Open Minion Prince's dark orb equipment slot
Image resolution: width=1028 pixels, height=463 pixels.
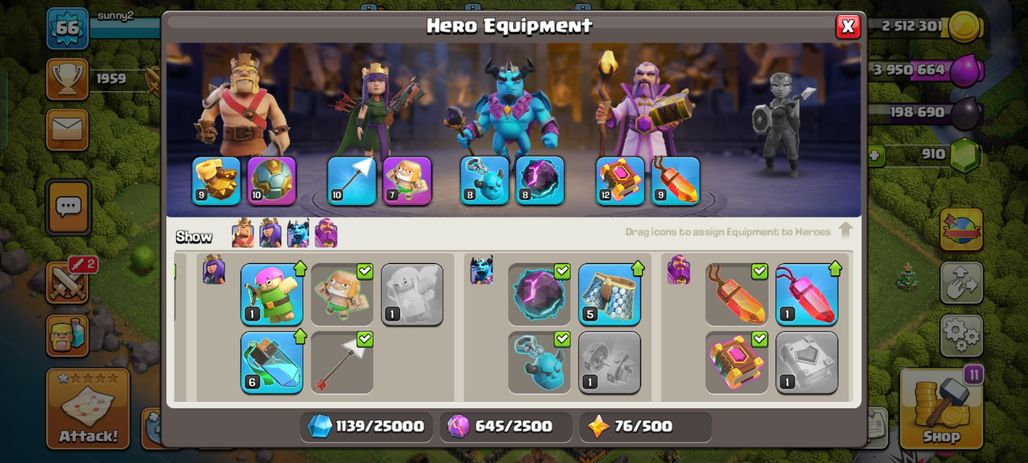pyautogui.click(x=540, y=181)
